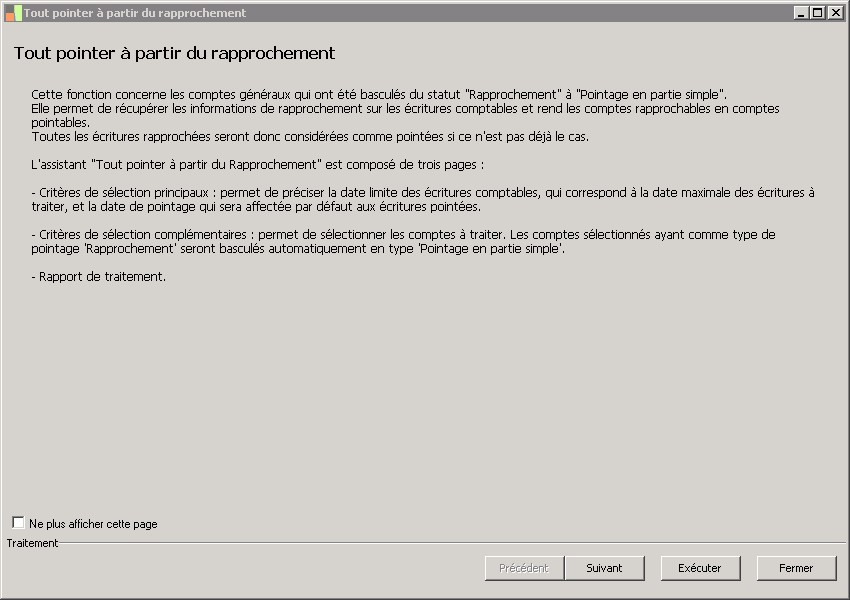Click the 'Traitement' section label
Image resolution: width=850 pixels, height=600 pixels.
tap(33, 543)
